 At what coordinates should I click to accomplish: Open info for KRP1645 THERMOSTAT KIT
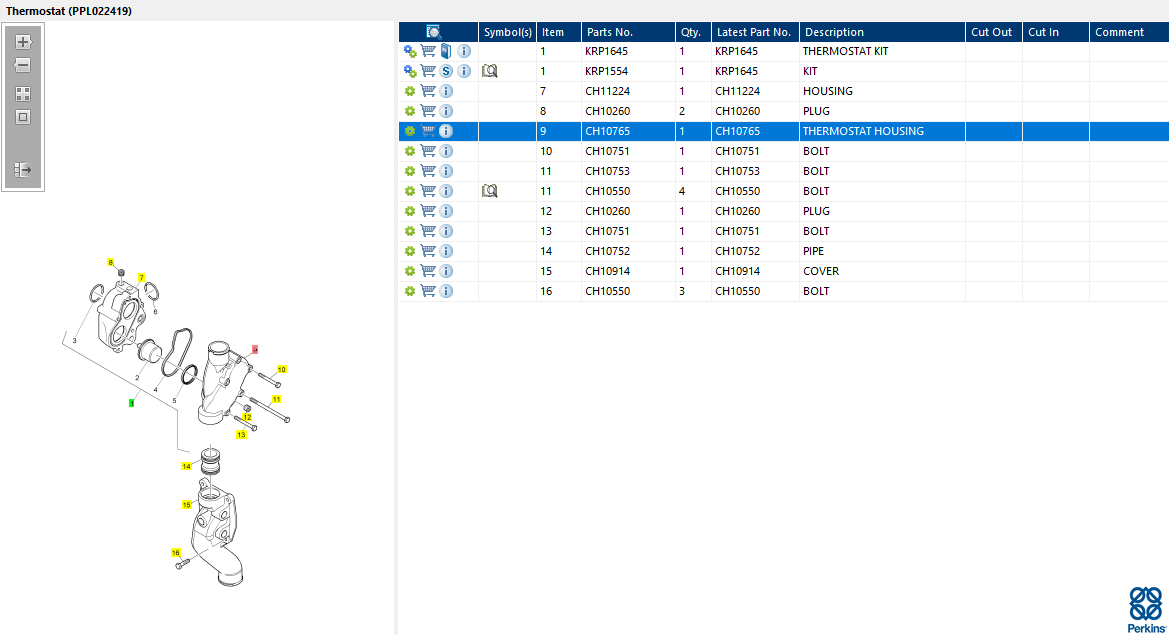464,51
